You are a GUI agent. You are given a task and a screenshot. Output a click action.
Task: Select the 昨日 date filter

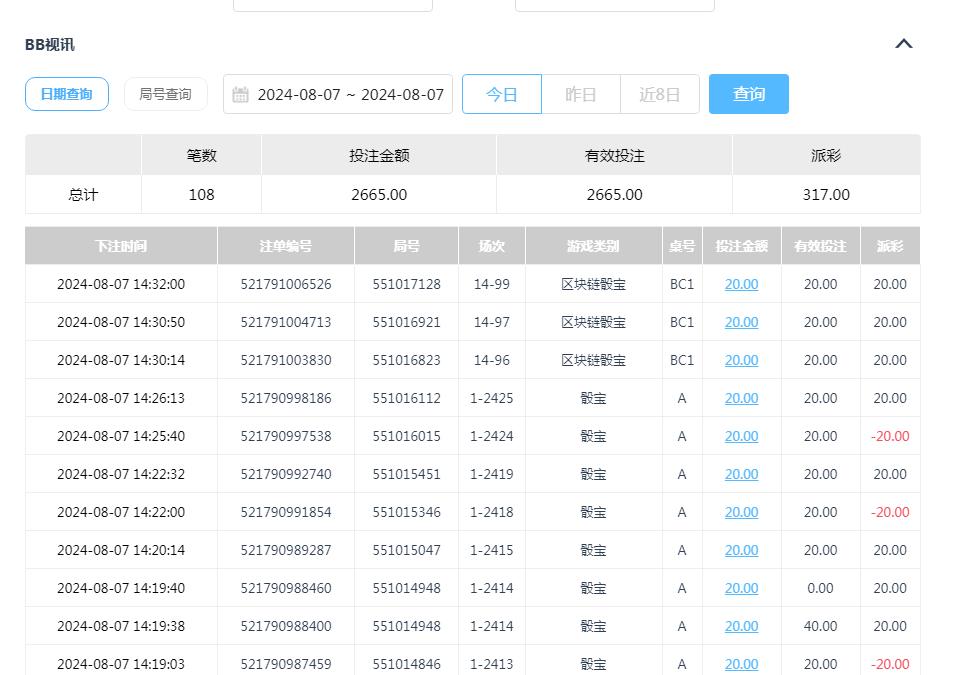(580, 93)
